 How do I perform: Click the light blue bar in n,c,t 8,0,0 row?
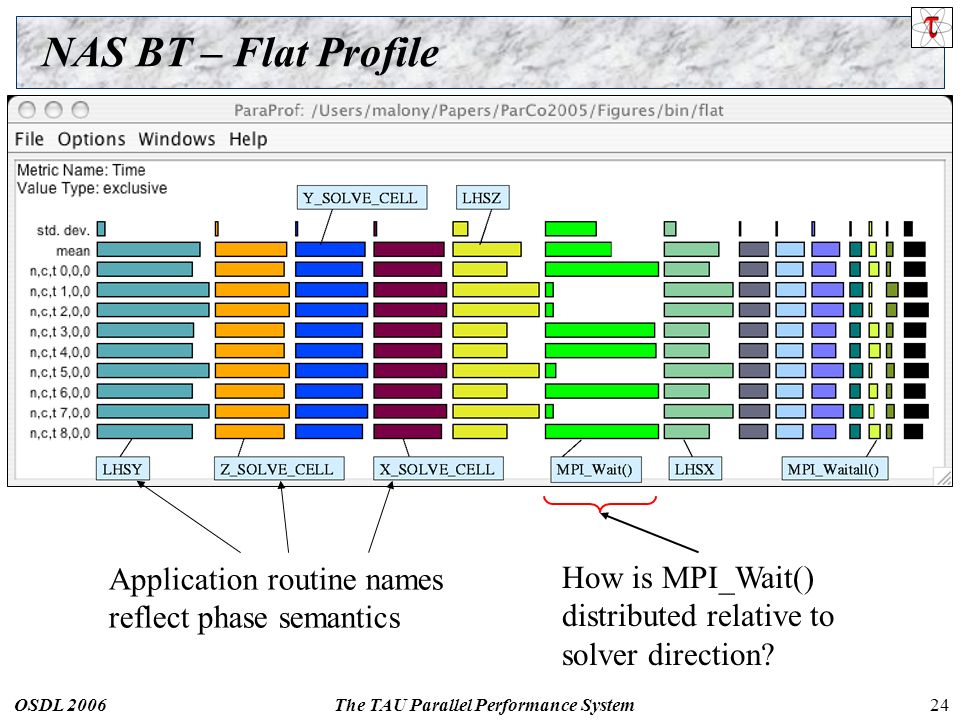coord(789,432)
